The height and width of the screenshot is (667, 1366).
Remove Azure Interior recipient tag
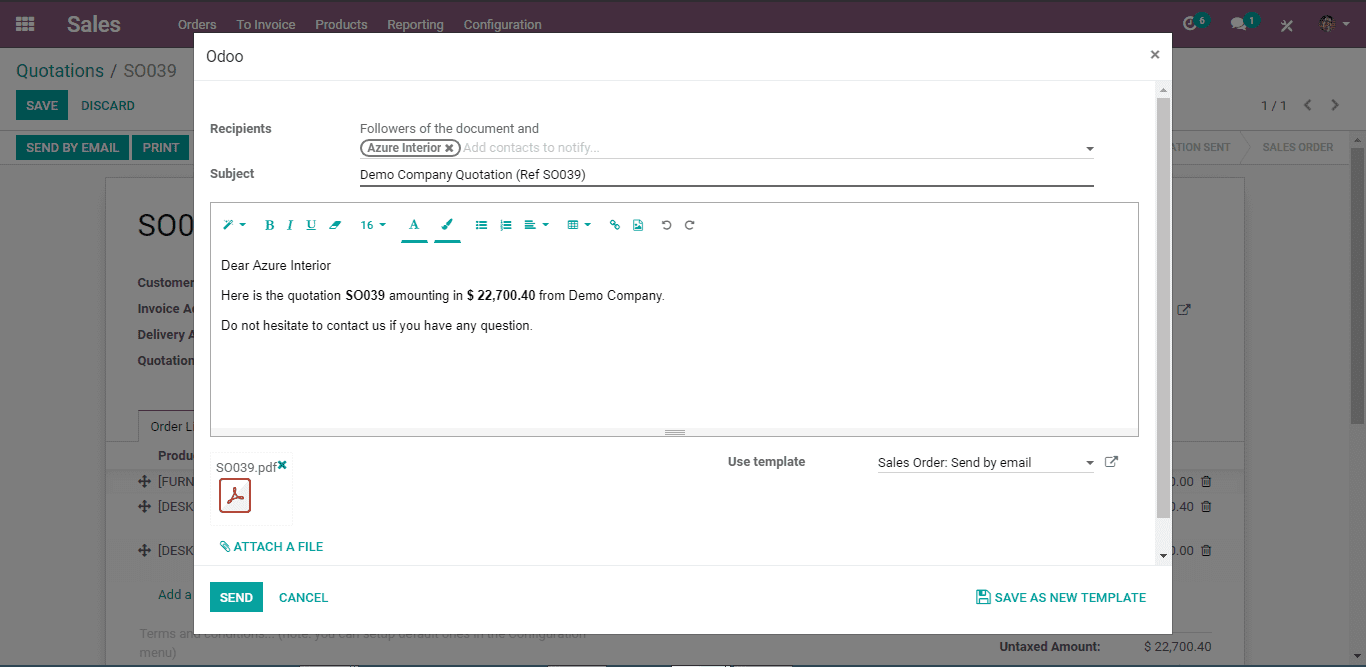coord(449,148)
